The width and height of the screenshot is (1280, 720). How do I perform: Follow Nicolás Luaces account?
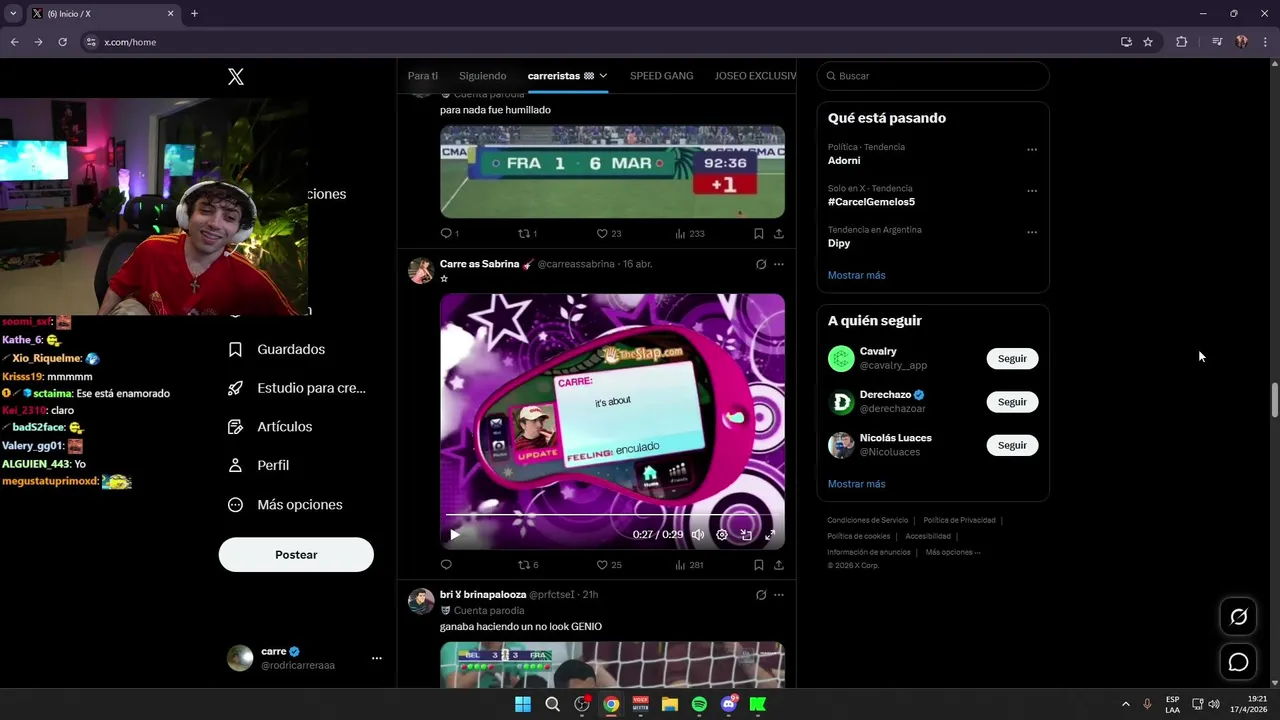[1012, 445]
